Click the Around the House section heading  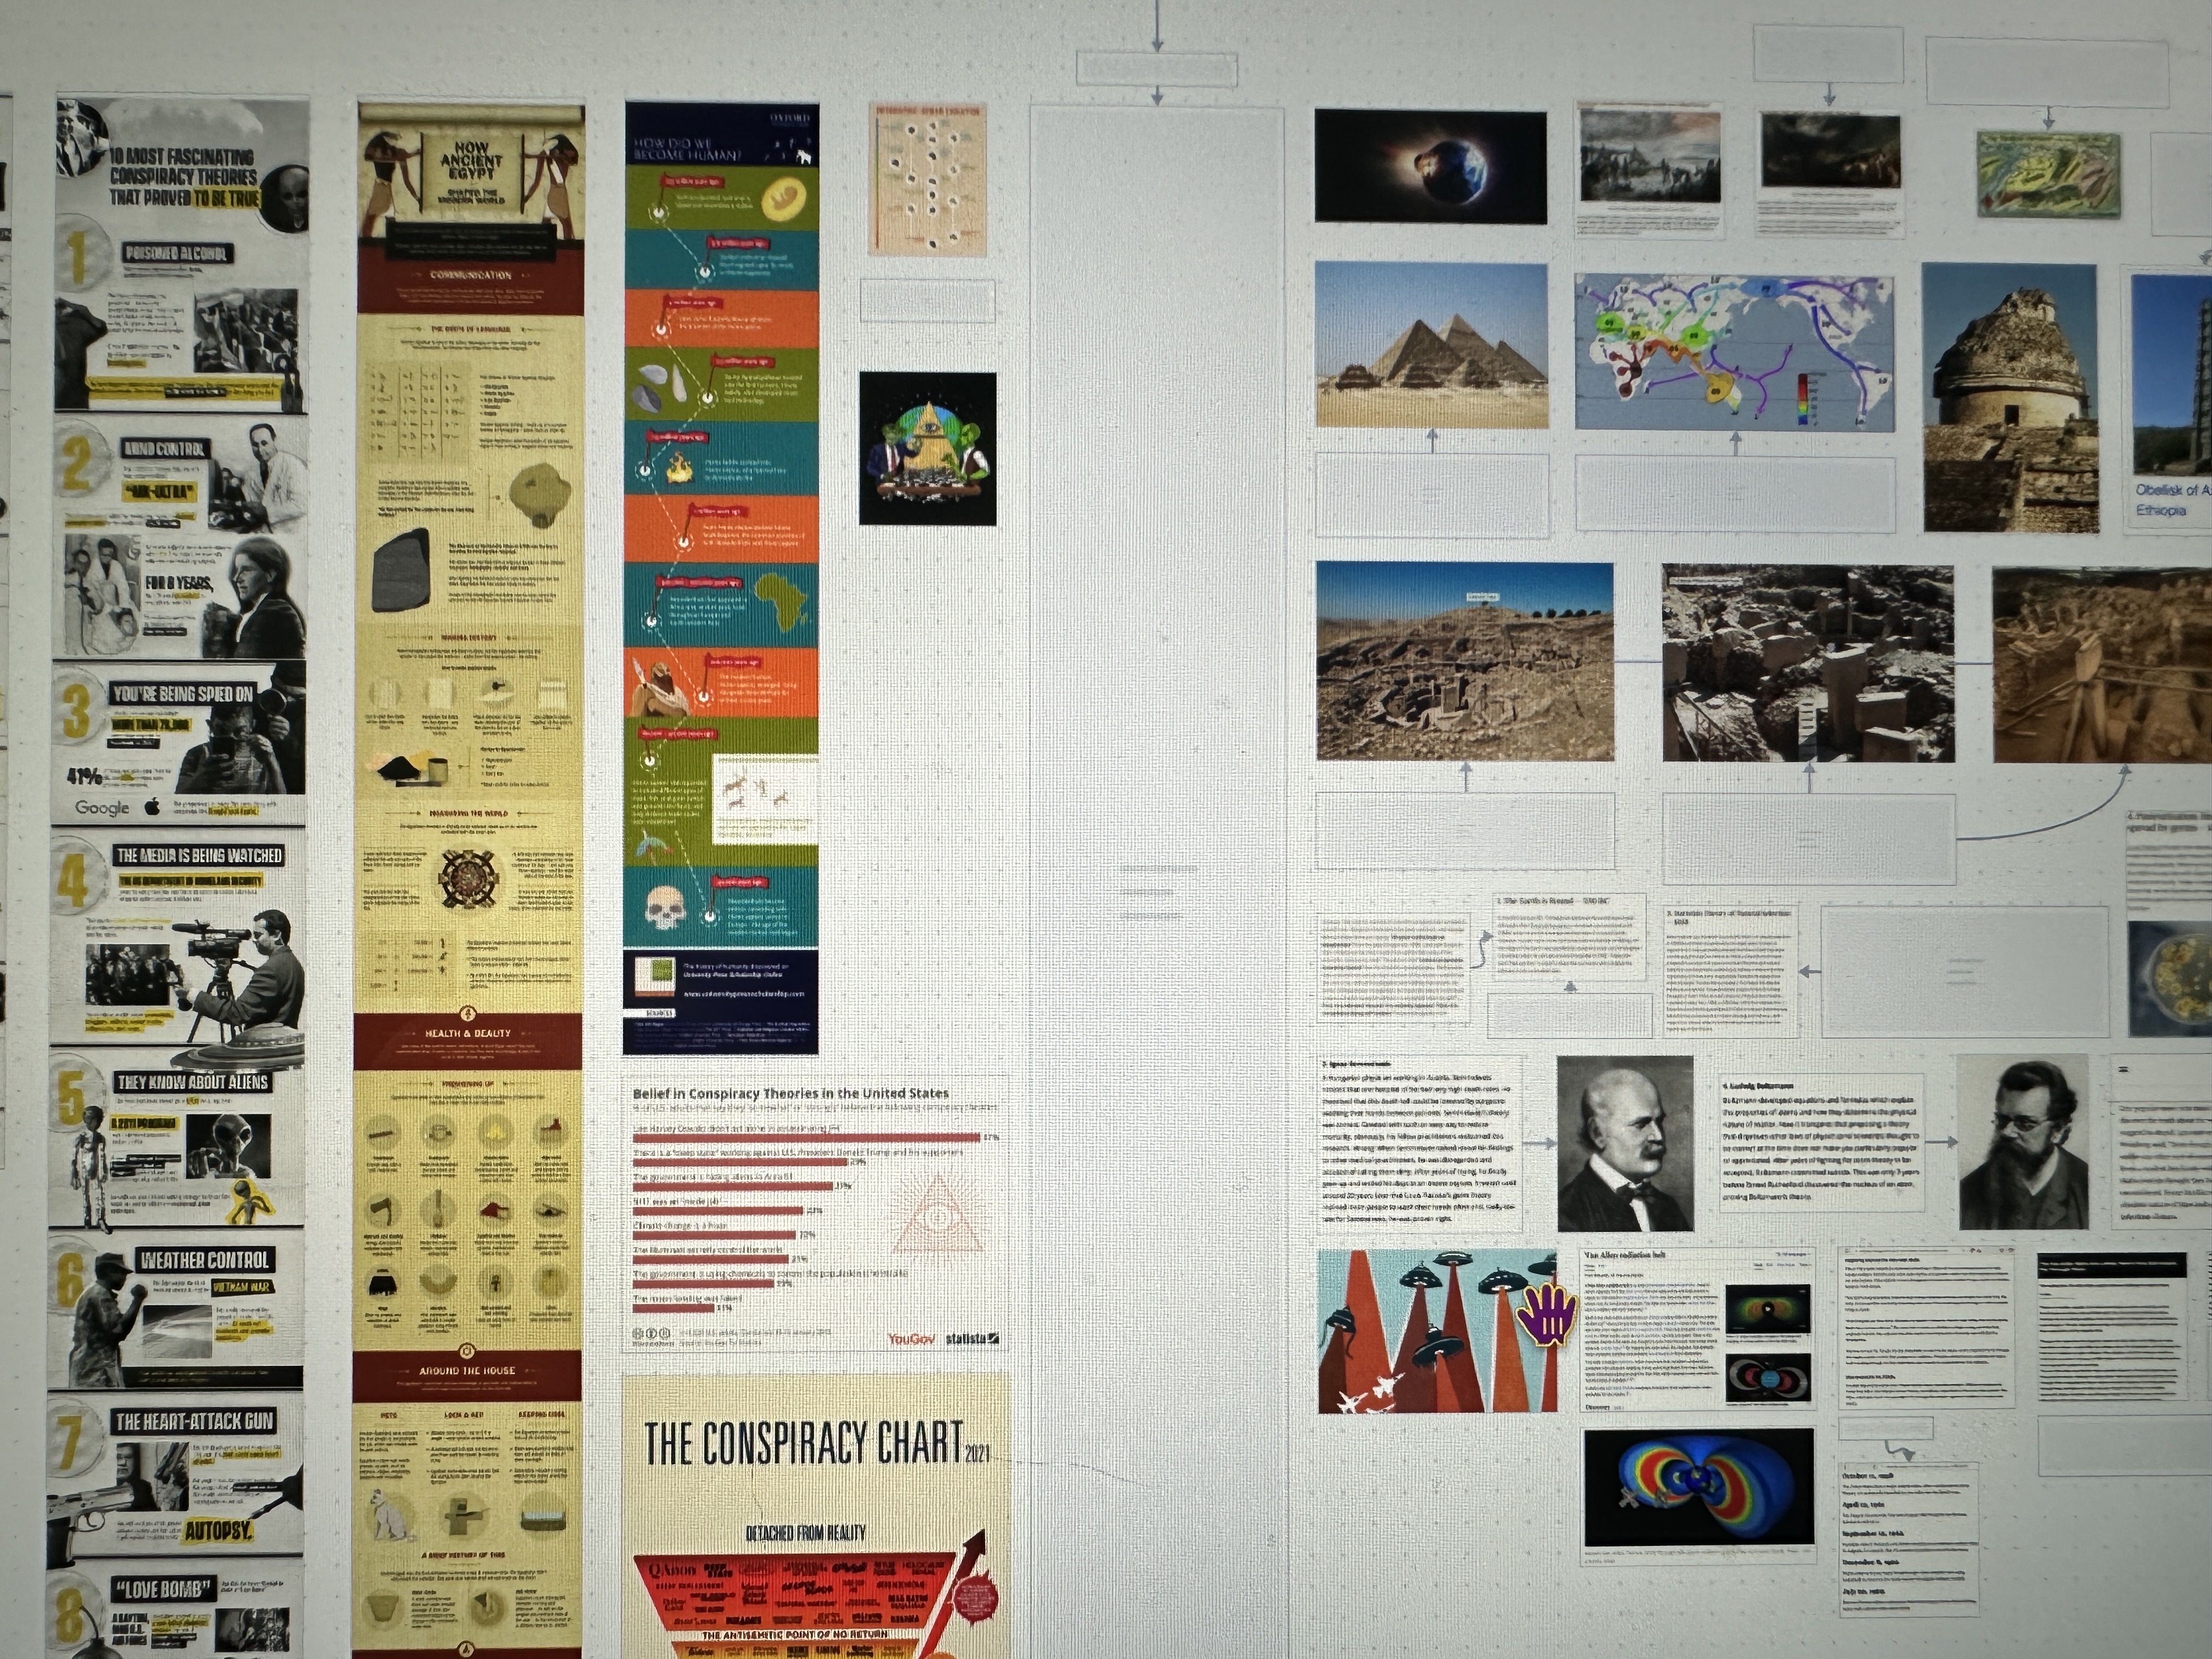click(467, 1371)
